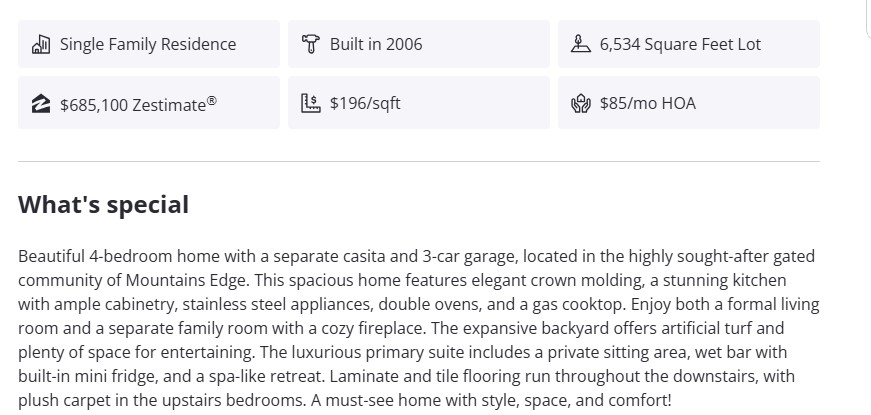Click the lot size icon beside 6,534 Square Feet
Image resolution: width=871 pixels, height=415 pixels.
tap(581, 44)
